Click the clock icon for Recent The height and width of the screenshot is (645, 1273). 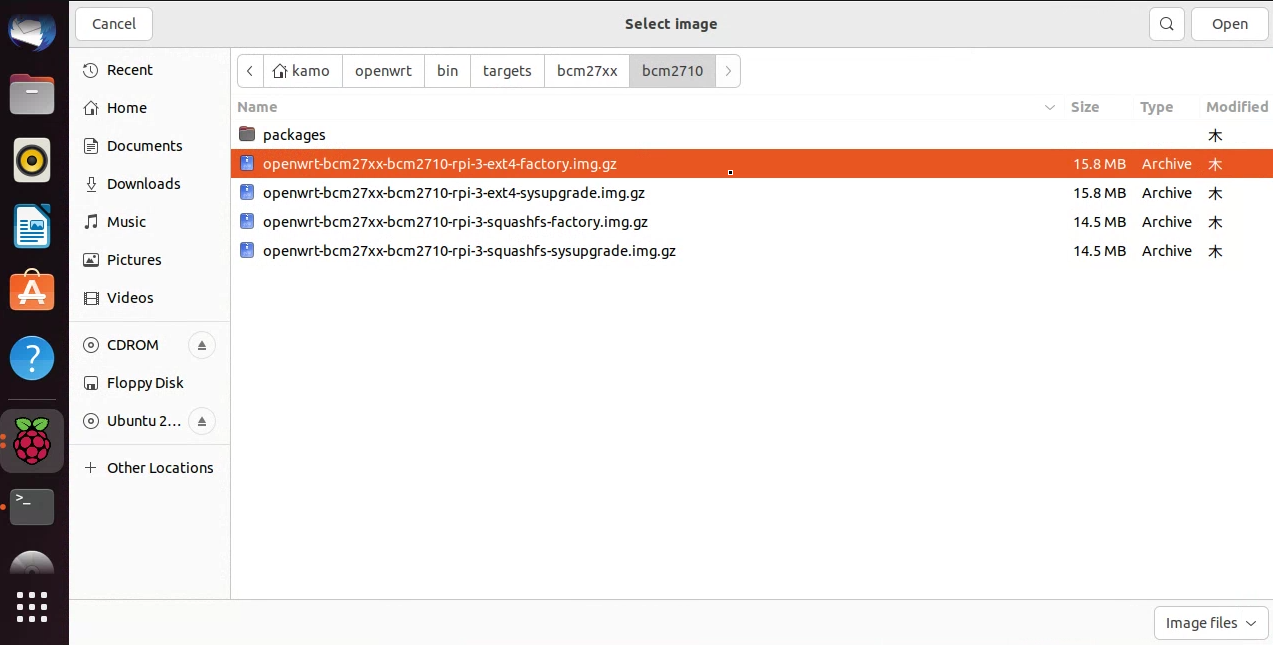(92, 70)
